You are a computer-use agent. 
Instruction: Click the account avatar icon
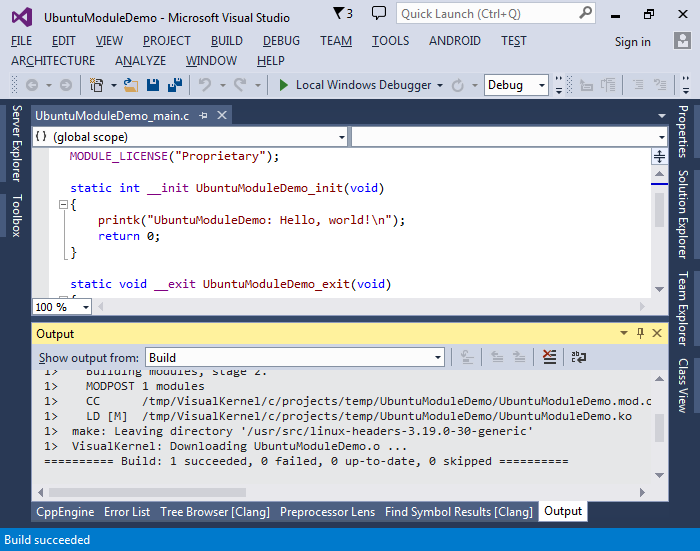[682, 41]
